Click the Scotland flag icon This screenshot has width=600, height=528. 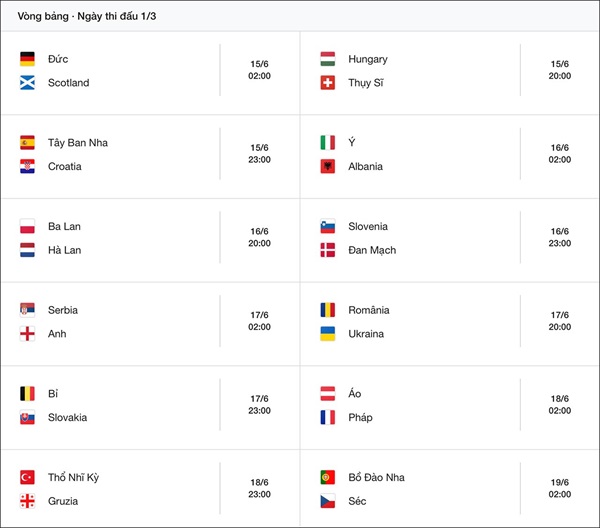(27, 83)
